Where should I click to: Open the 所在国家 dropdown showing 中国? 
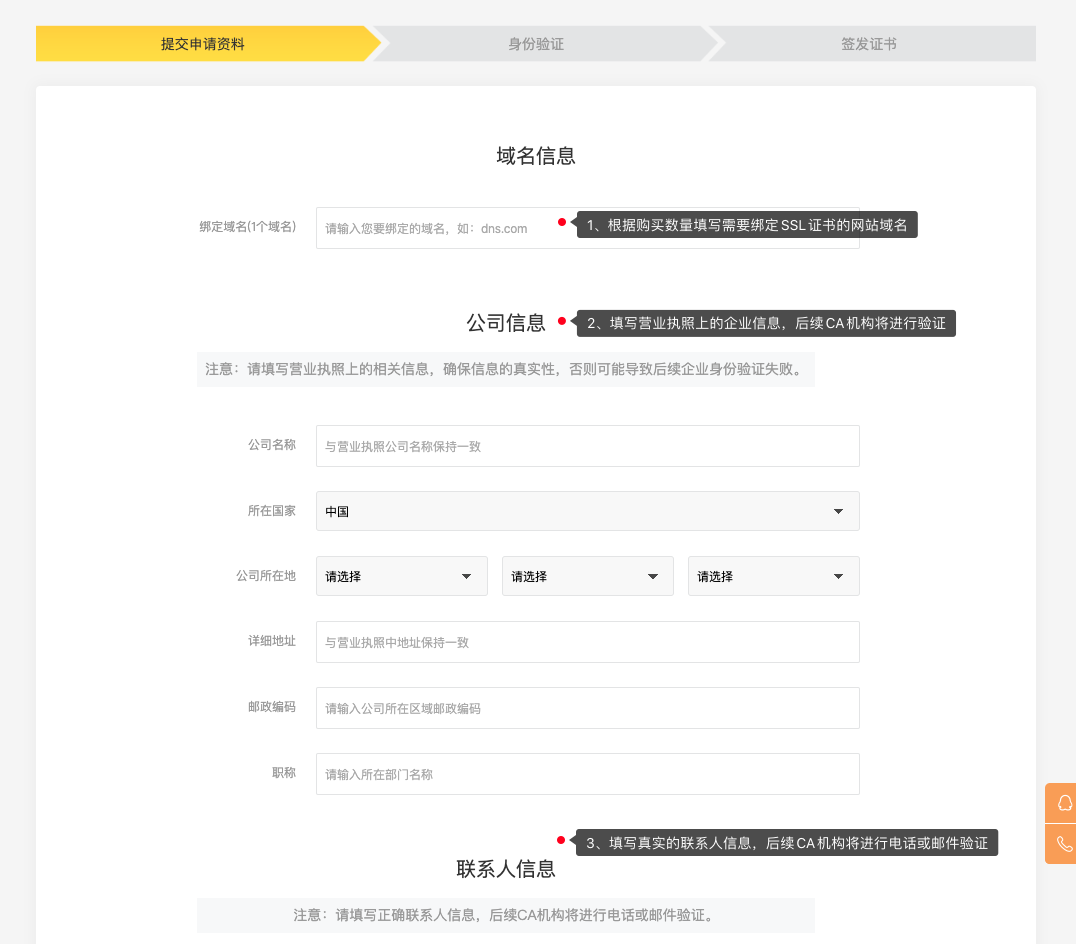pos(587,511)
